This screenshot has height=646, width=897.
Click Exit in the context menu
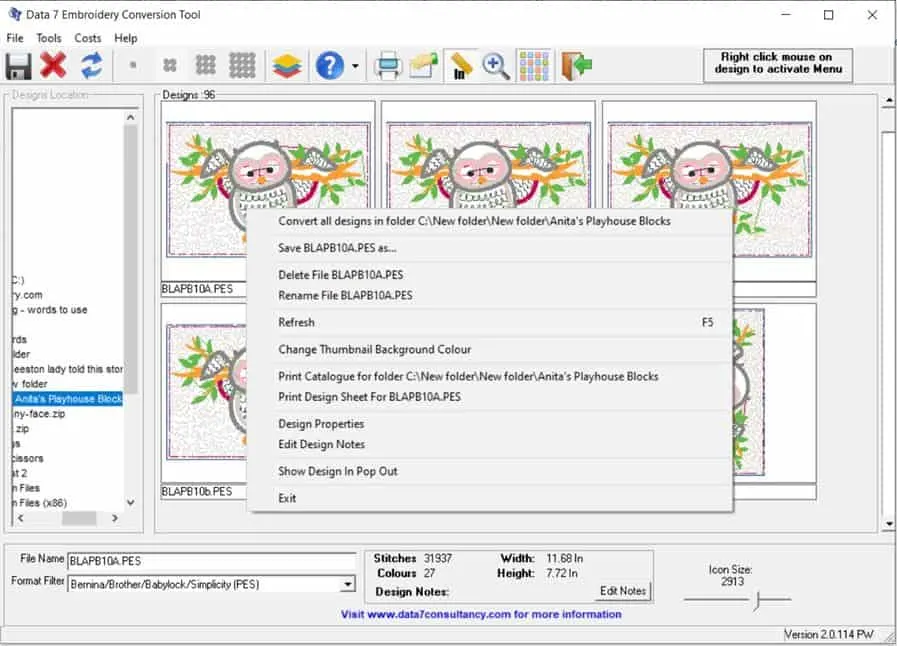point(490,498)
